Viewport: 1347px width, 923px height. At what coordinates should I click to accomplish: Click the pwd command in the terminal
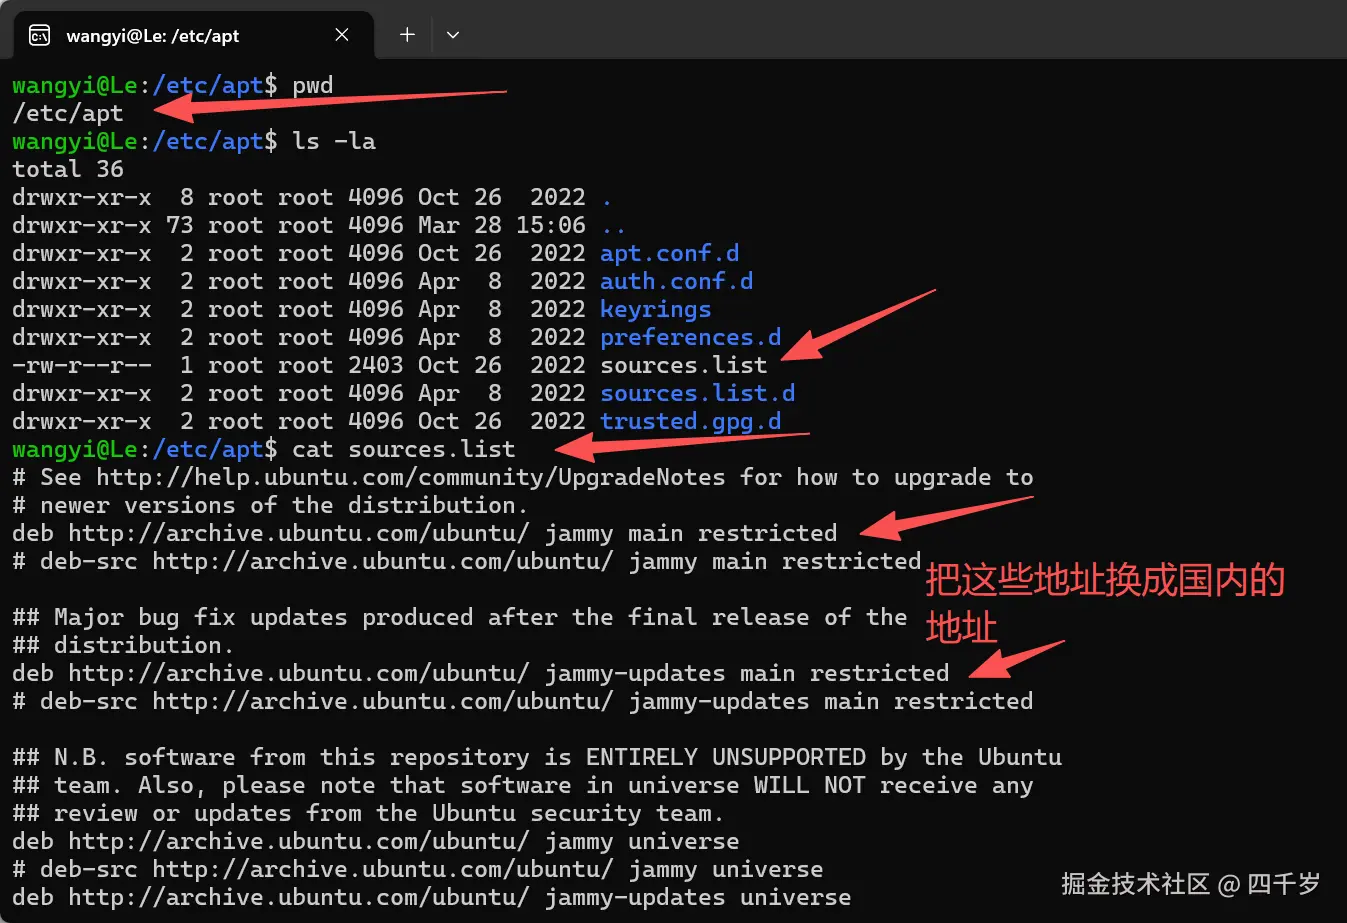click(x=311, y=85)
